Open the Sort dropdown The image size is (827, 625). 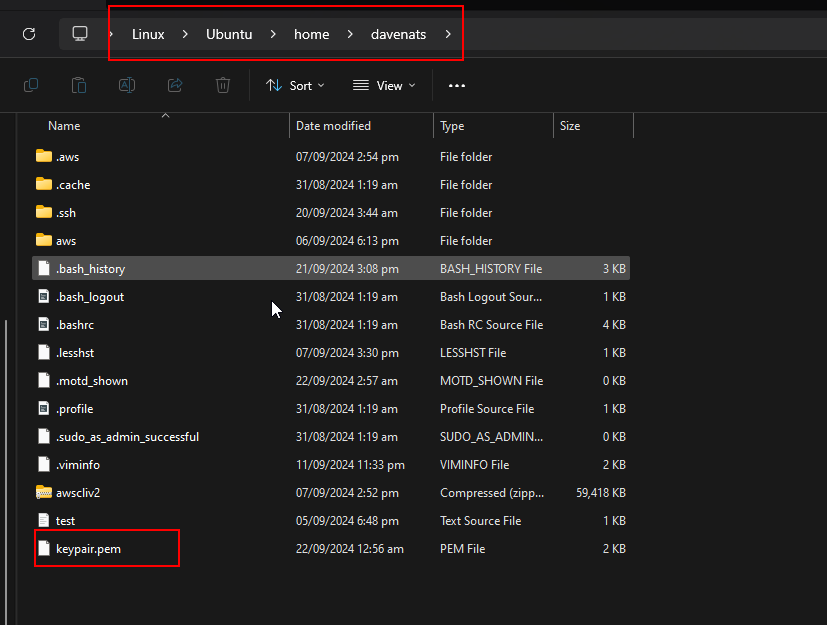[x=295, y=86]
